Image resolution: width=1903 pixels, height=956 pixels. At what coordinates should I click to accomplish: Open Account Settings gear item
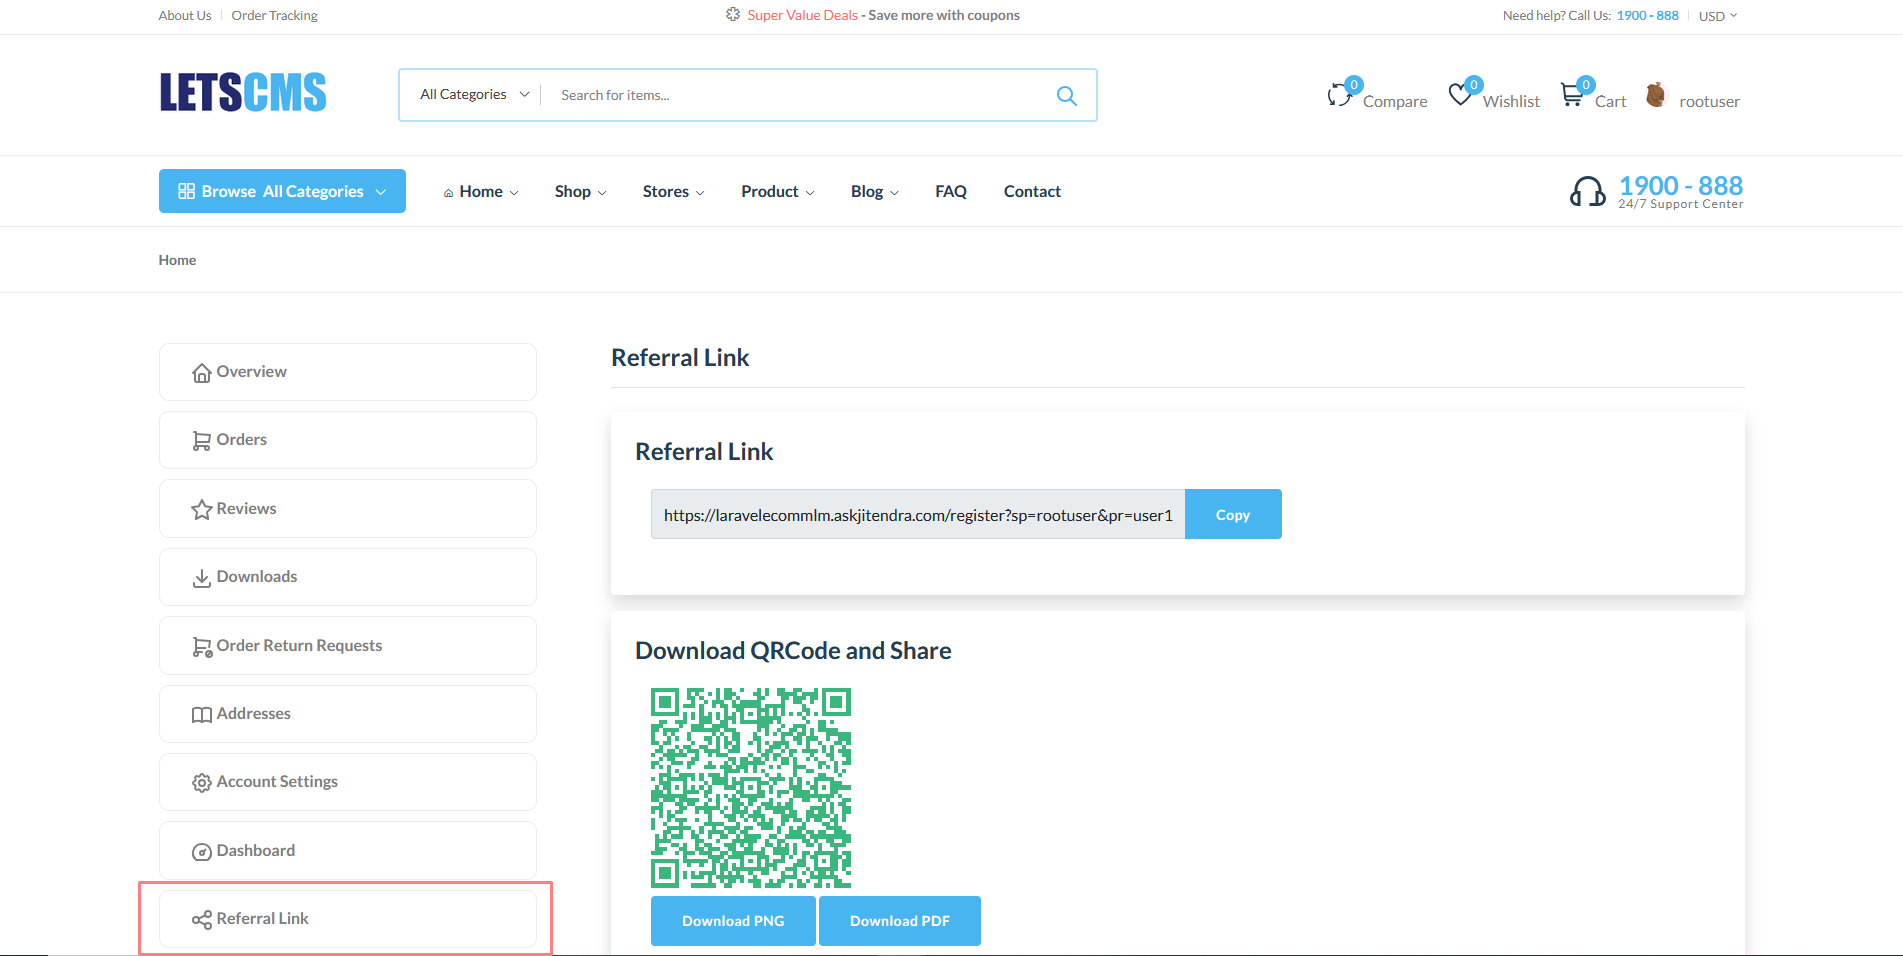coord(276,781)
